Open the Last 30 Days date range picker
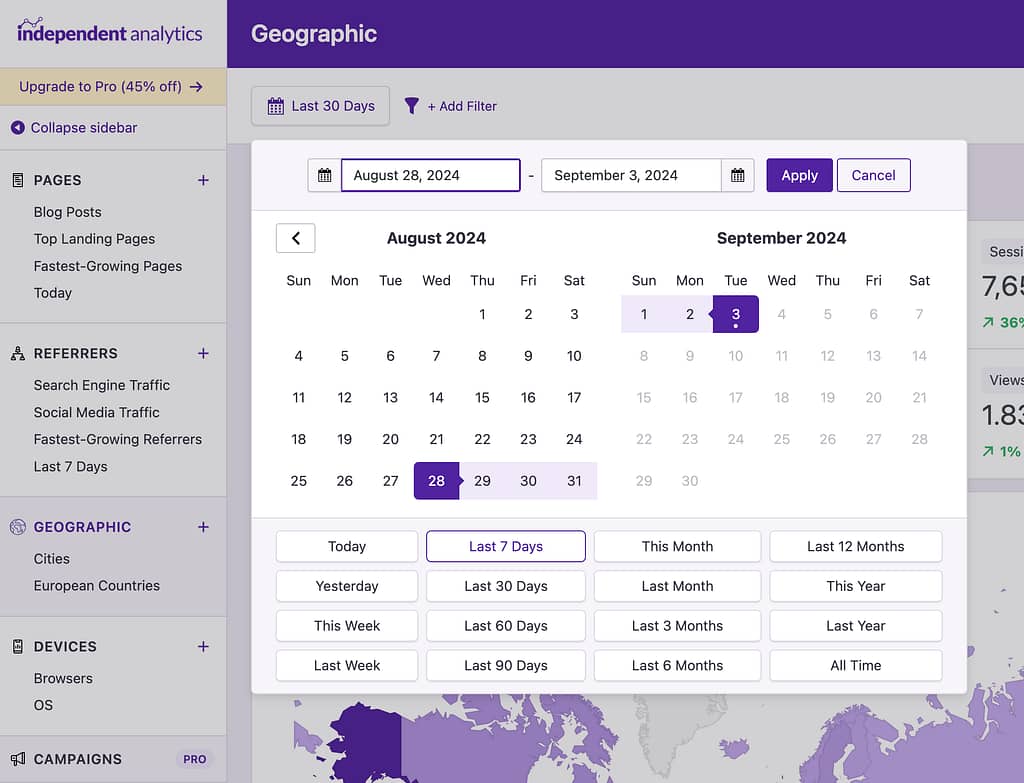This screenshot has width=1024, height=783. pyautogui.click(x=320, y=106)
